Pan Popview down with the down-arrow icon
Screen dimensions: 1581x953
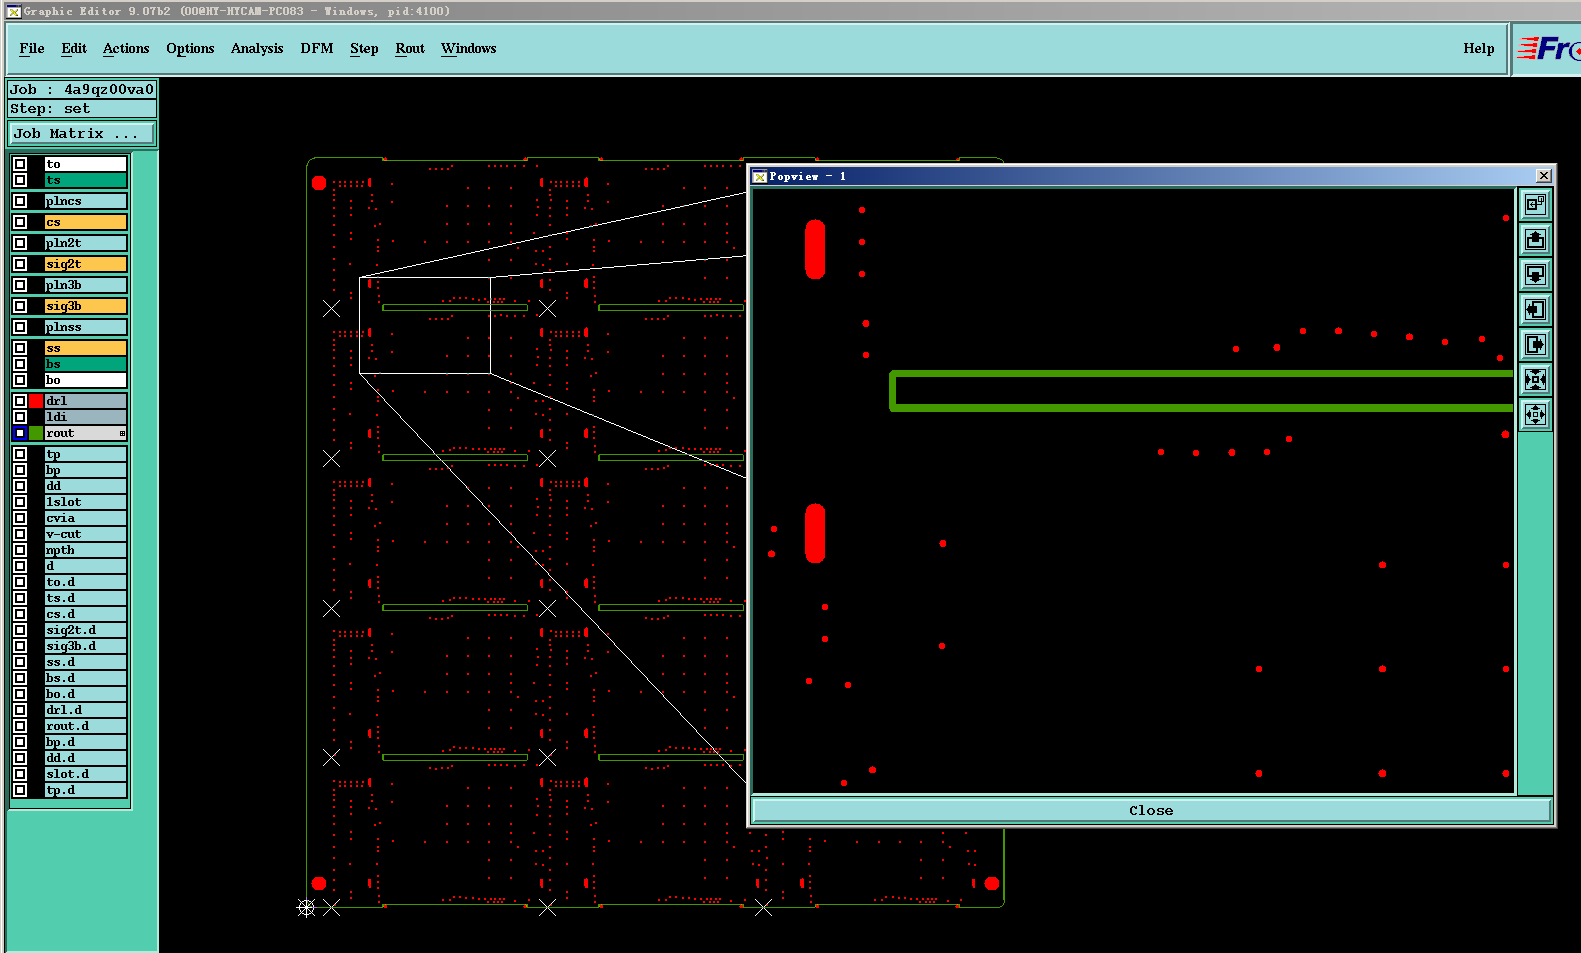pyautogui.click(x=1535, y=274)
